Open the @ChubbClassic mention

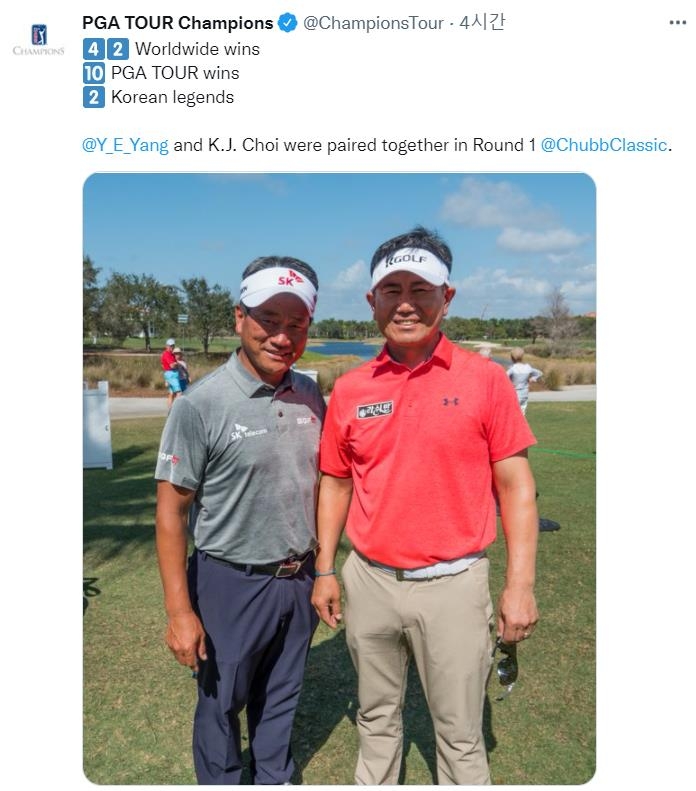pyautogui.click(x=604, y=145)
